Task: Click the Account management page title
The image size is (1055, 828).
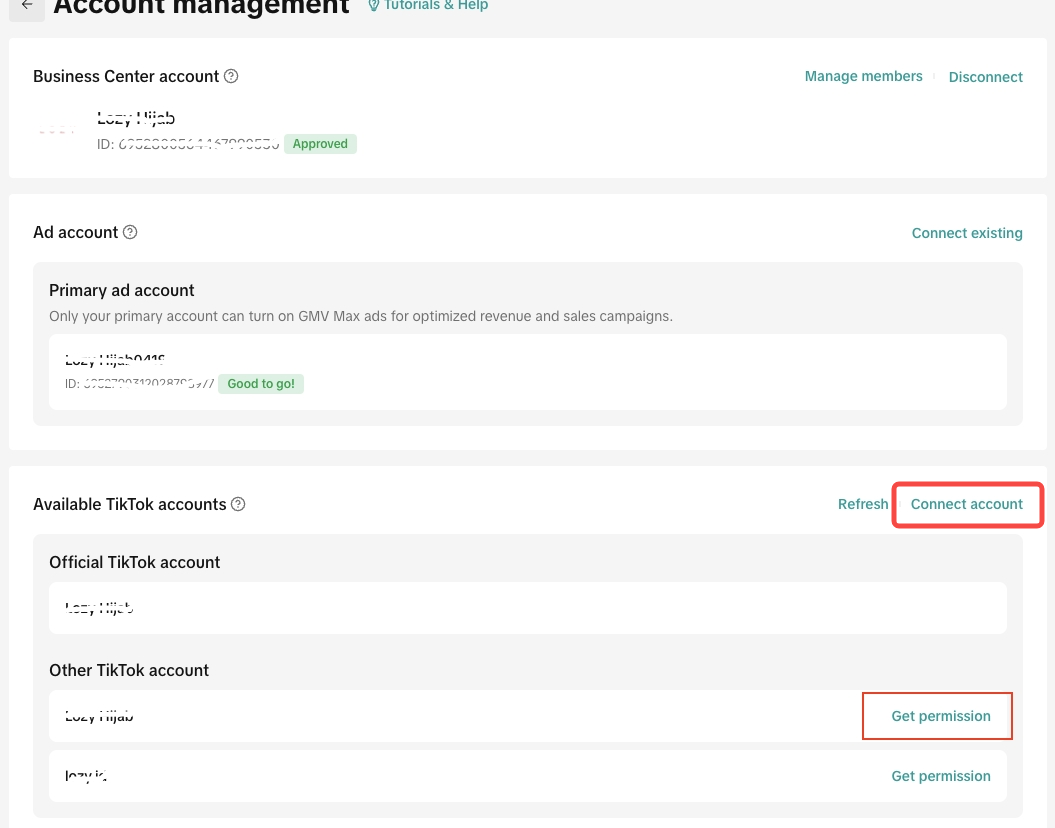Action: [201, 8]
